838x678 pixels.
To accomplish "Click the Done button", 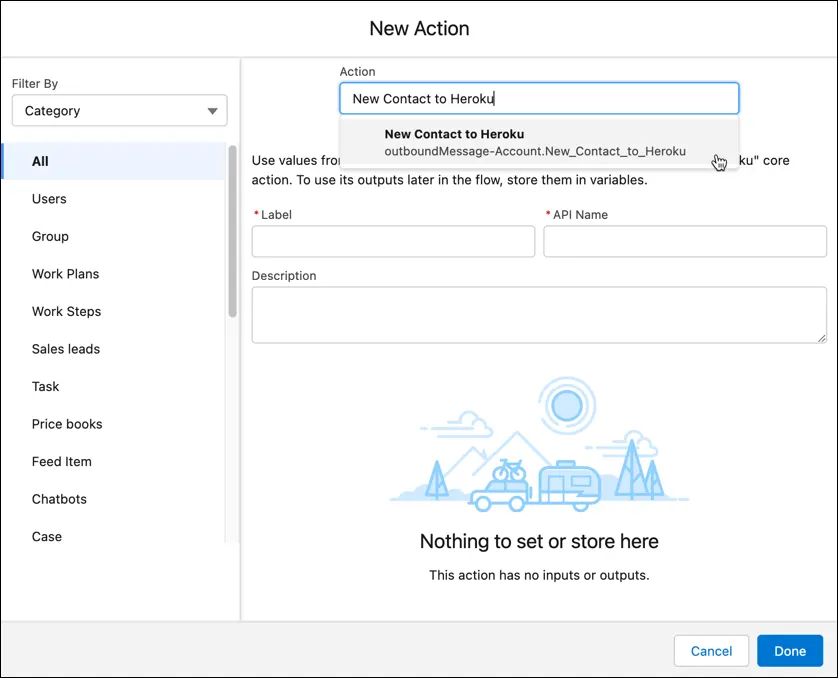I will (790, 651).
